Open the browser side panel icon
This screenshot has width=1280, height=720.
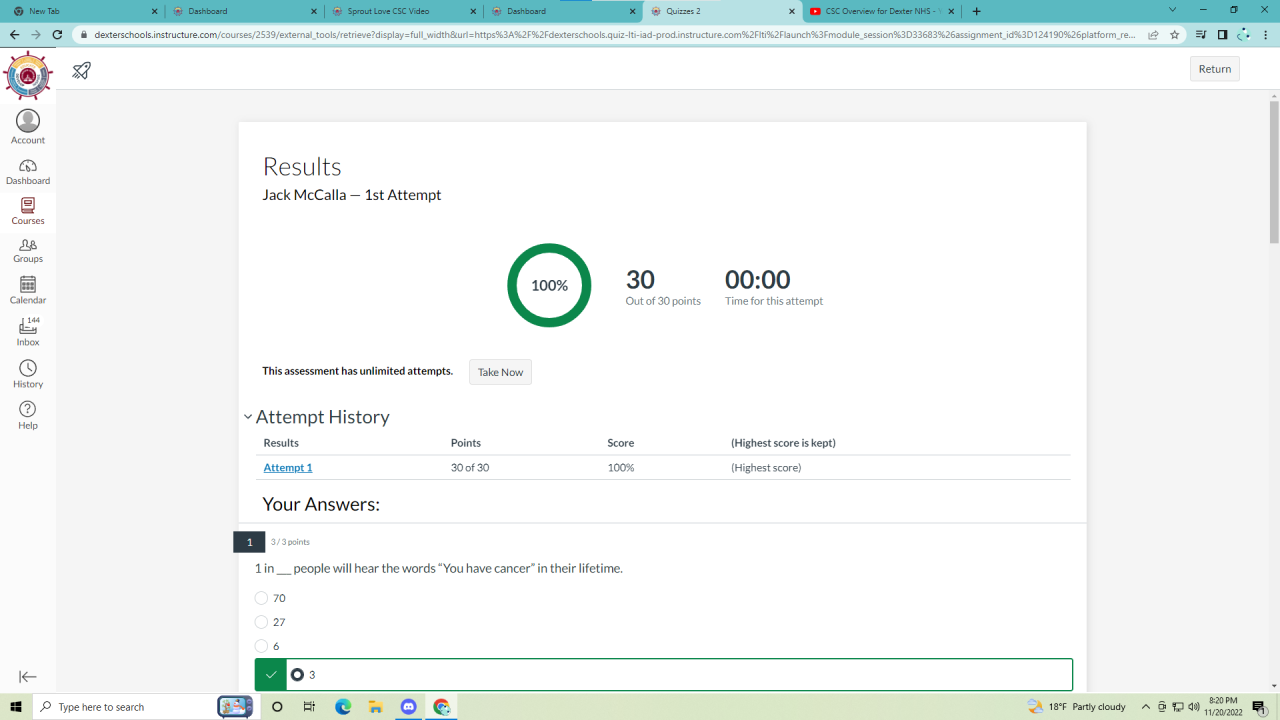[x=1222, y=34]
